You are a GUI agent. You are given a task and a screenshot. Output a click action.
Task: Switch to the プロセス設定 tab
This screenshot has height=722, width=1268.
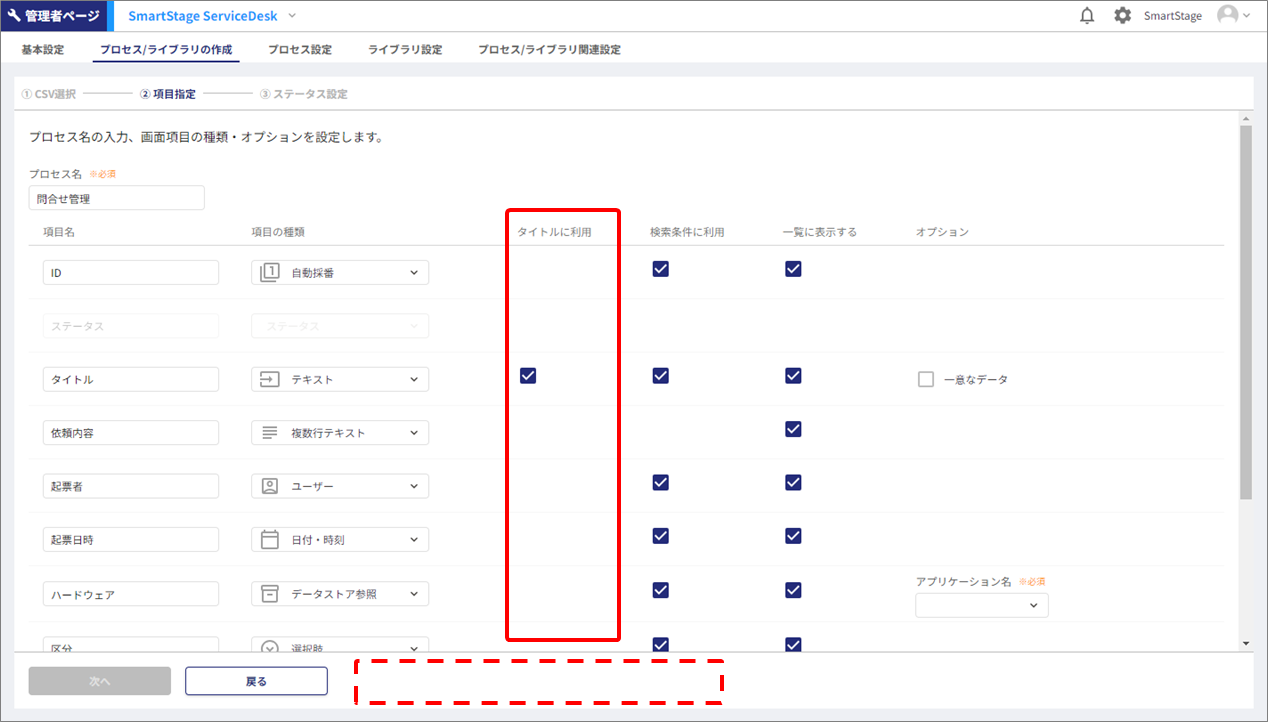click(x=299, y=49)
